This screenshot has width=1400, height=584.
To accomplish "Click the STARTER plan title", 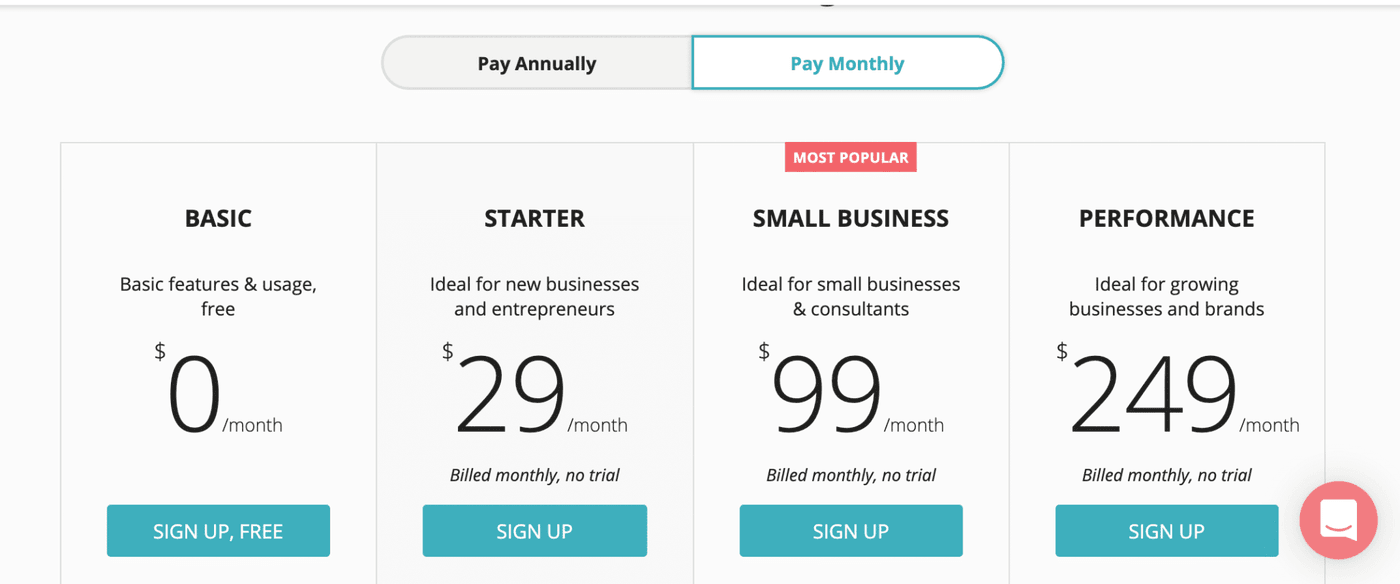I will [x=534, y=219].
